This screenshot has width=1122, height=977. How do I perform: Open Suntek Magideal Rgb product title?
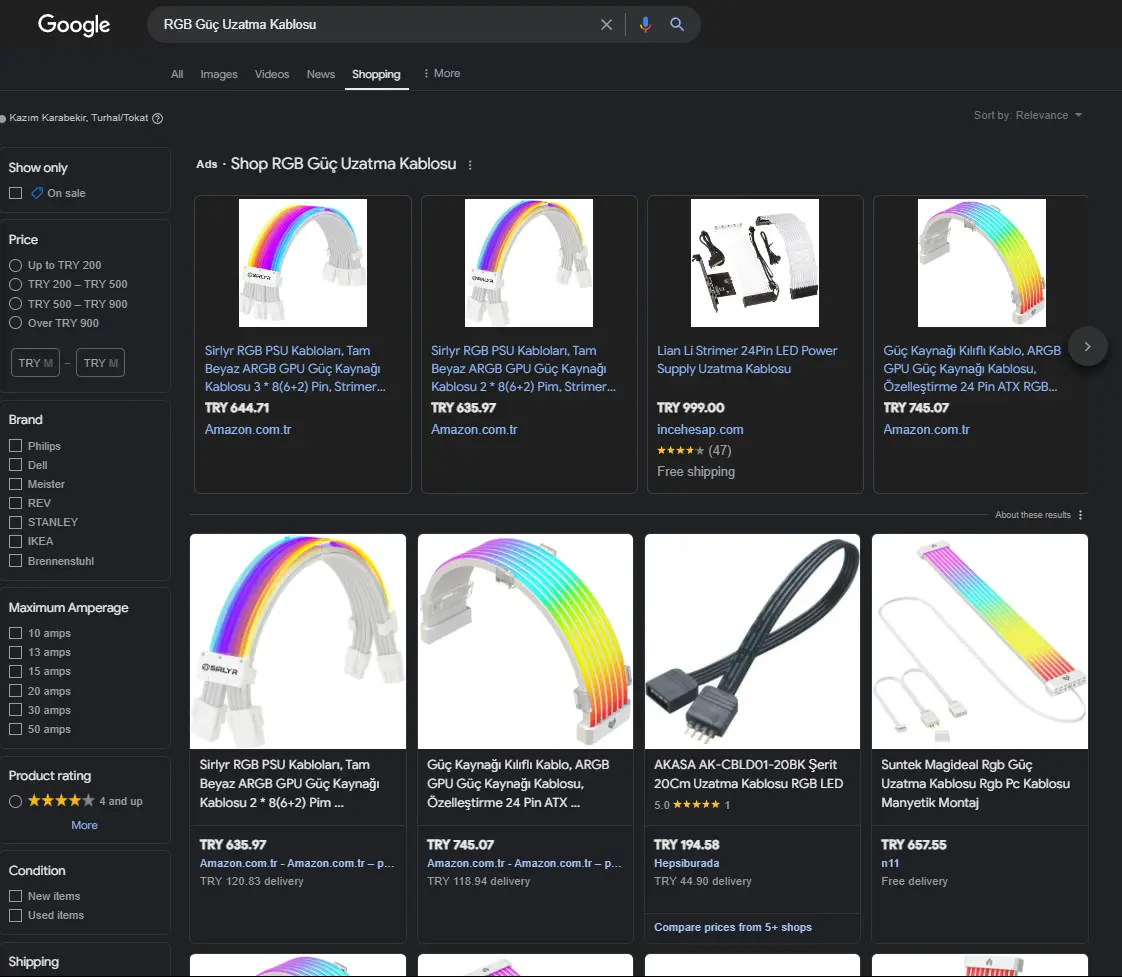coord(975,784)
